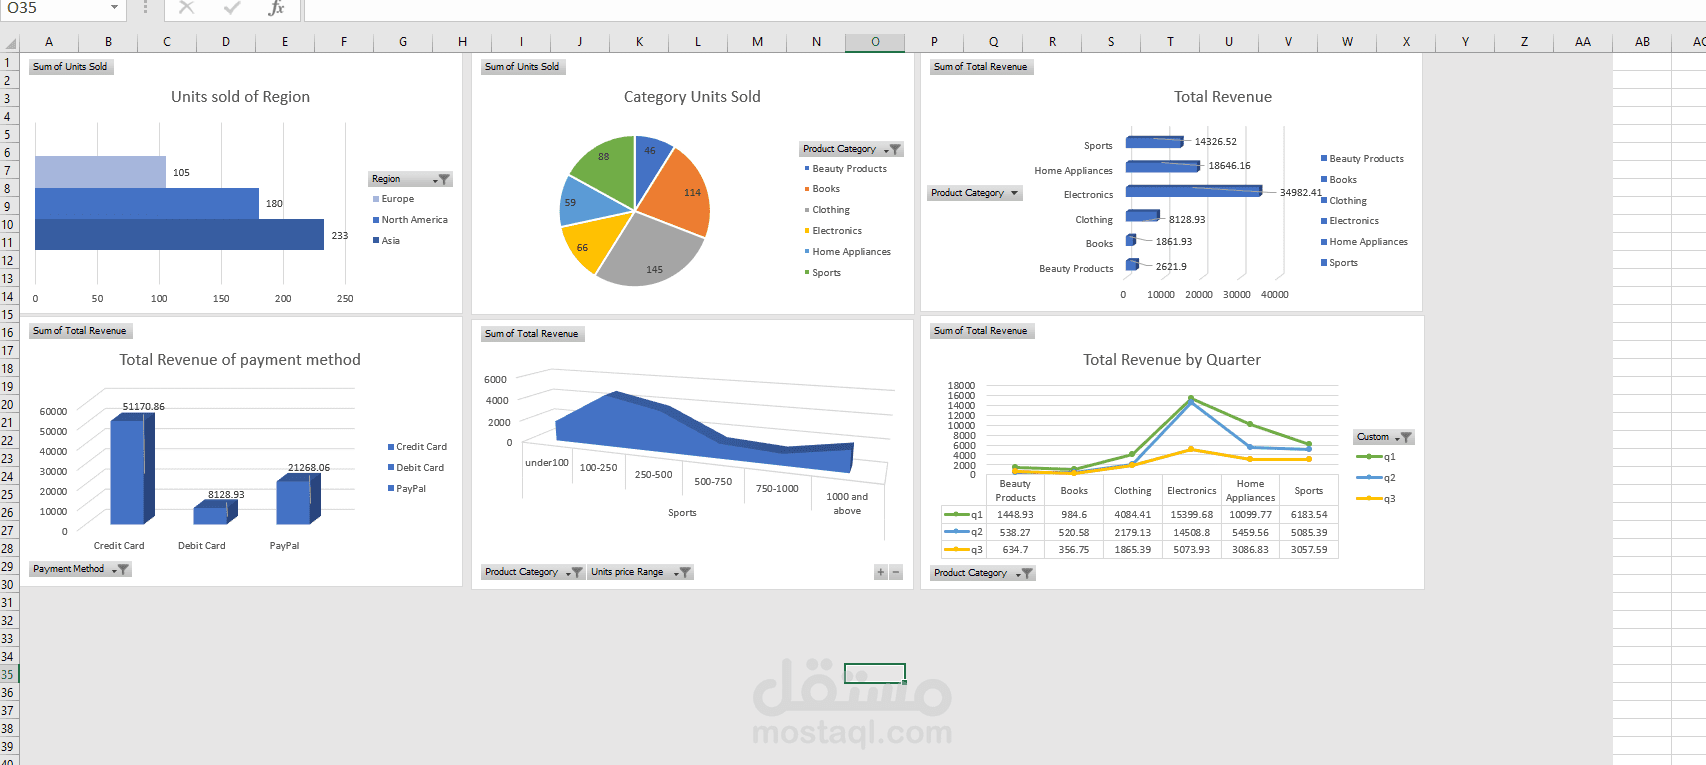This screenshot has width=1706, height=765.
Task: Click Sum of Total Revenue button on area chart
Action: pos(532,334)
